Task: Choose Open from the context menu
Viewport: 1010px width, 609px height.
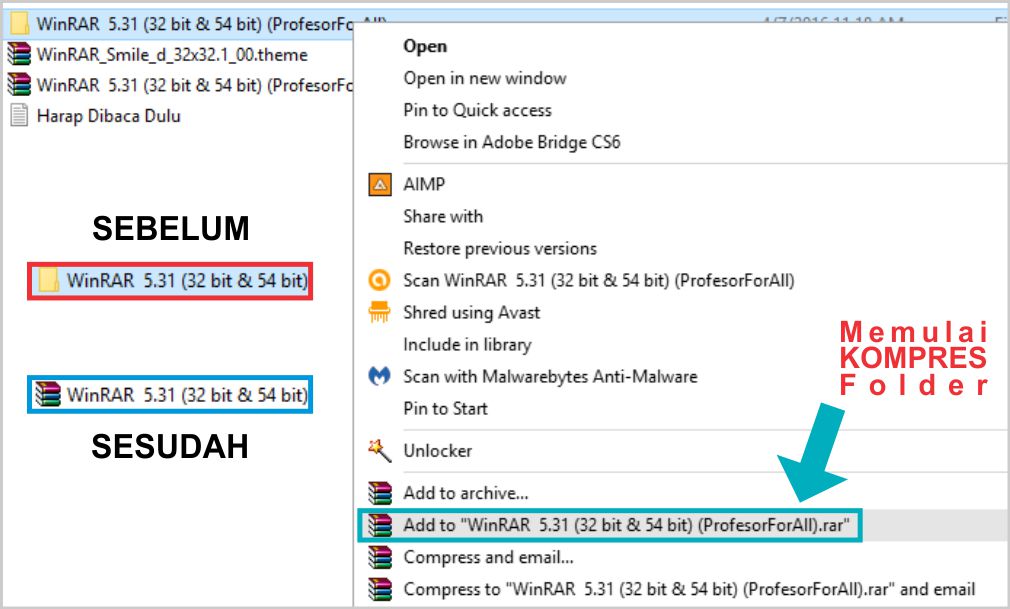Action: (425, 46)
